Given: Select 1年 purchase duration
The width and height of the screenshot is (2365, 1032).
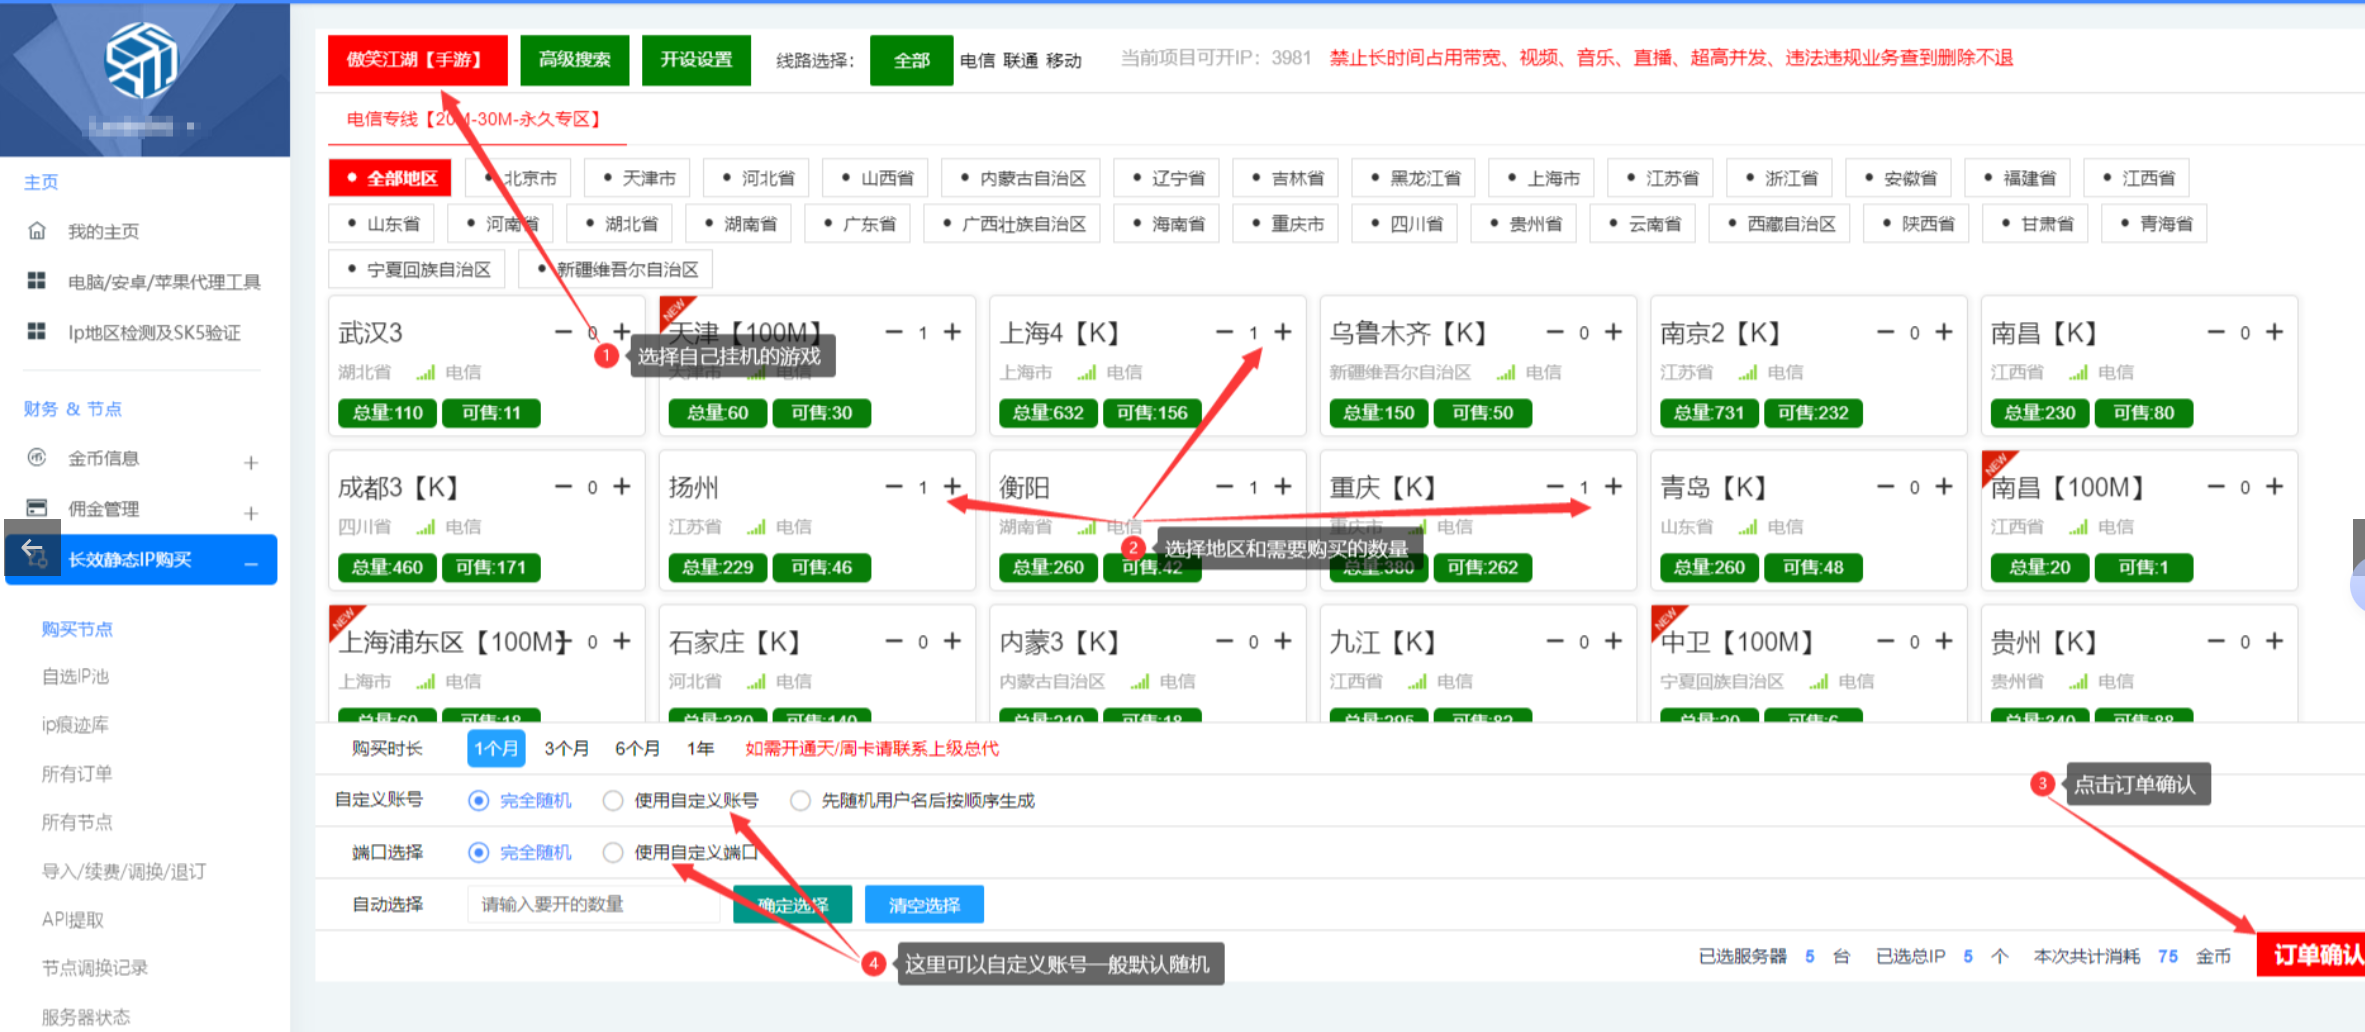Looking at the screenshot, I should click(700, 748).
